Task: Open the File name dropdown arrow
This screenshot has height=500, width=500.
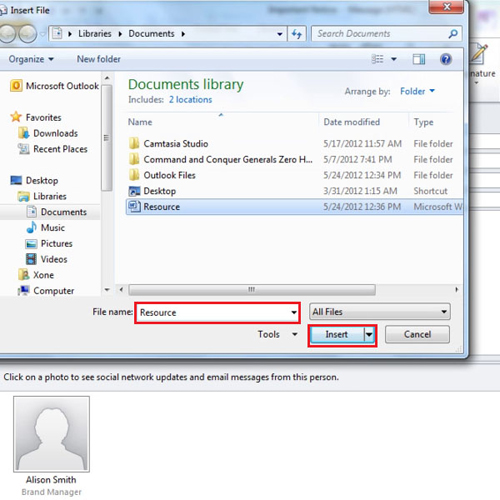Action: 294,312
